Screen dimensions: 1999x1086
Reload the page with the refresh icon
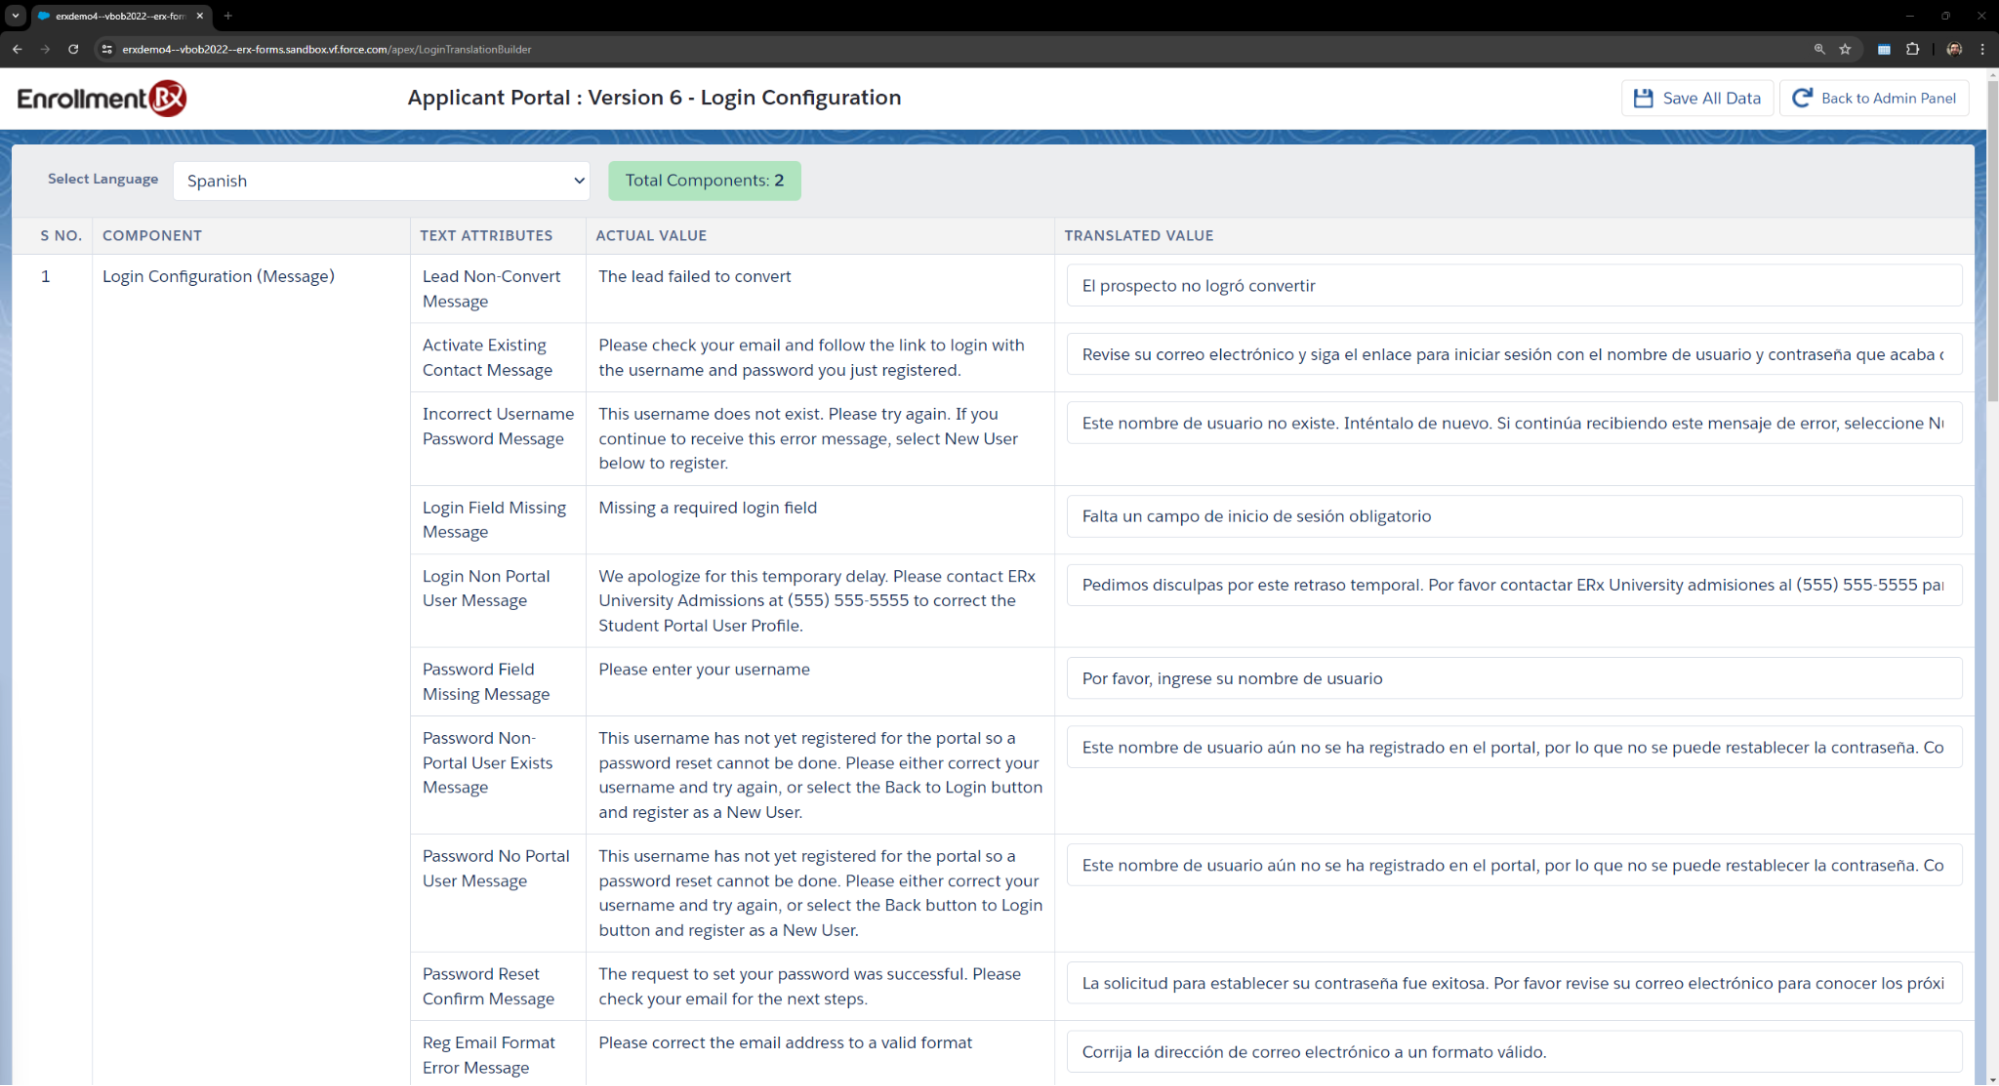(73, 49)
